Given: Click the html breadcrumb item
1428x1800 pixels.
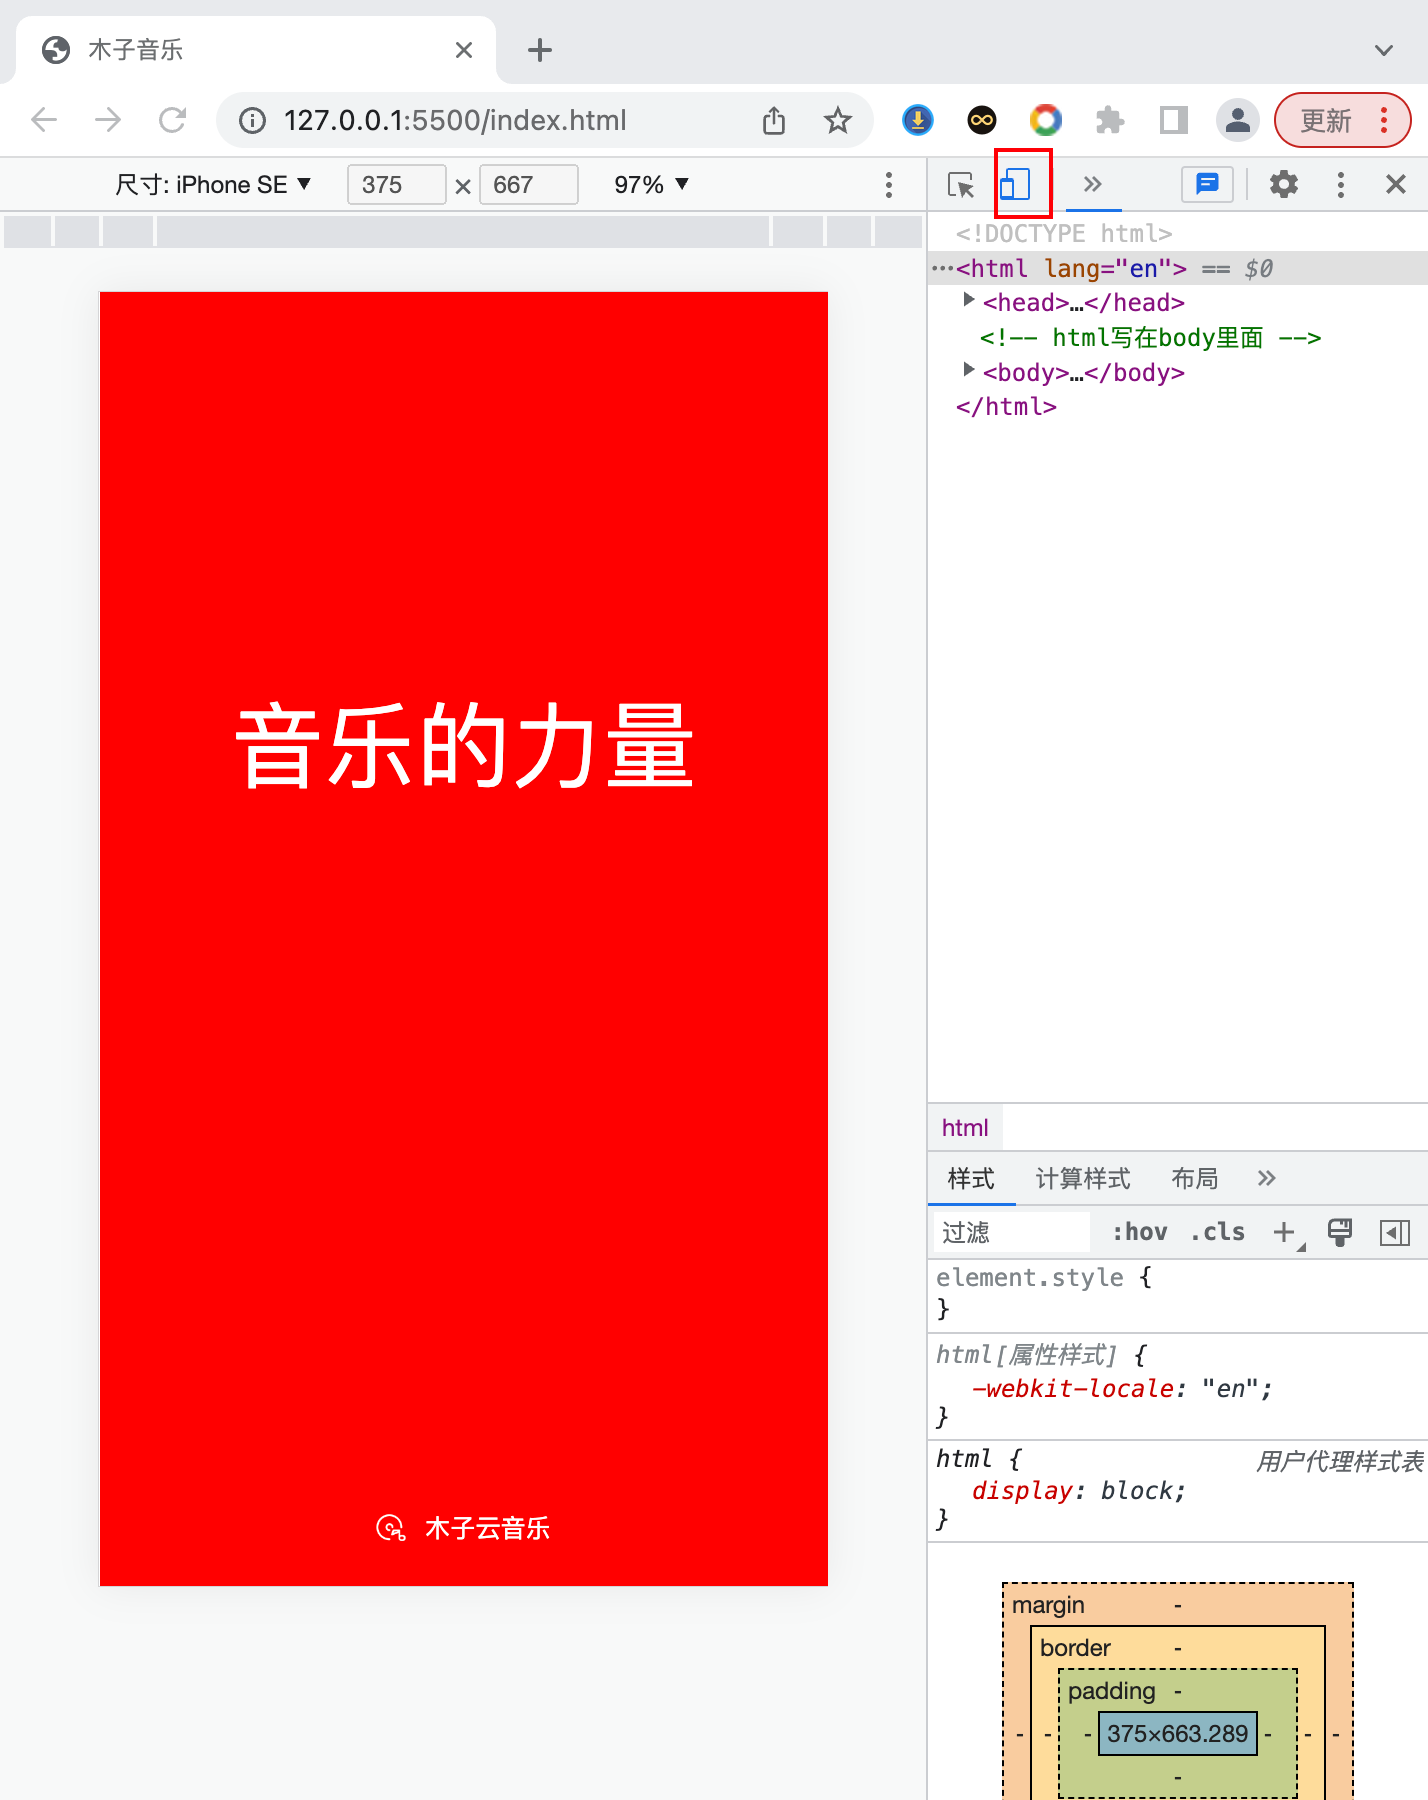Looking at the screenshot, I should 965,1128.
